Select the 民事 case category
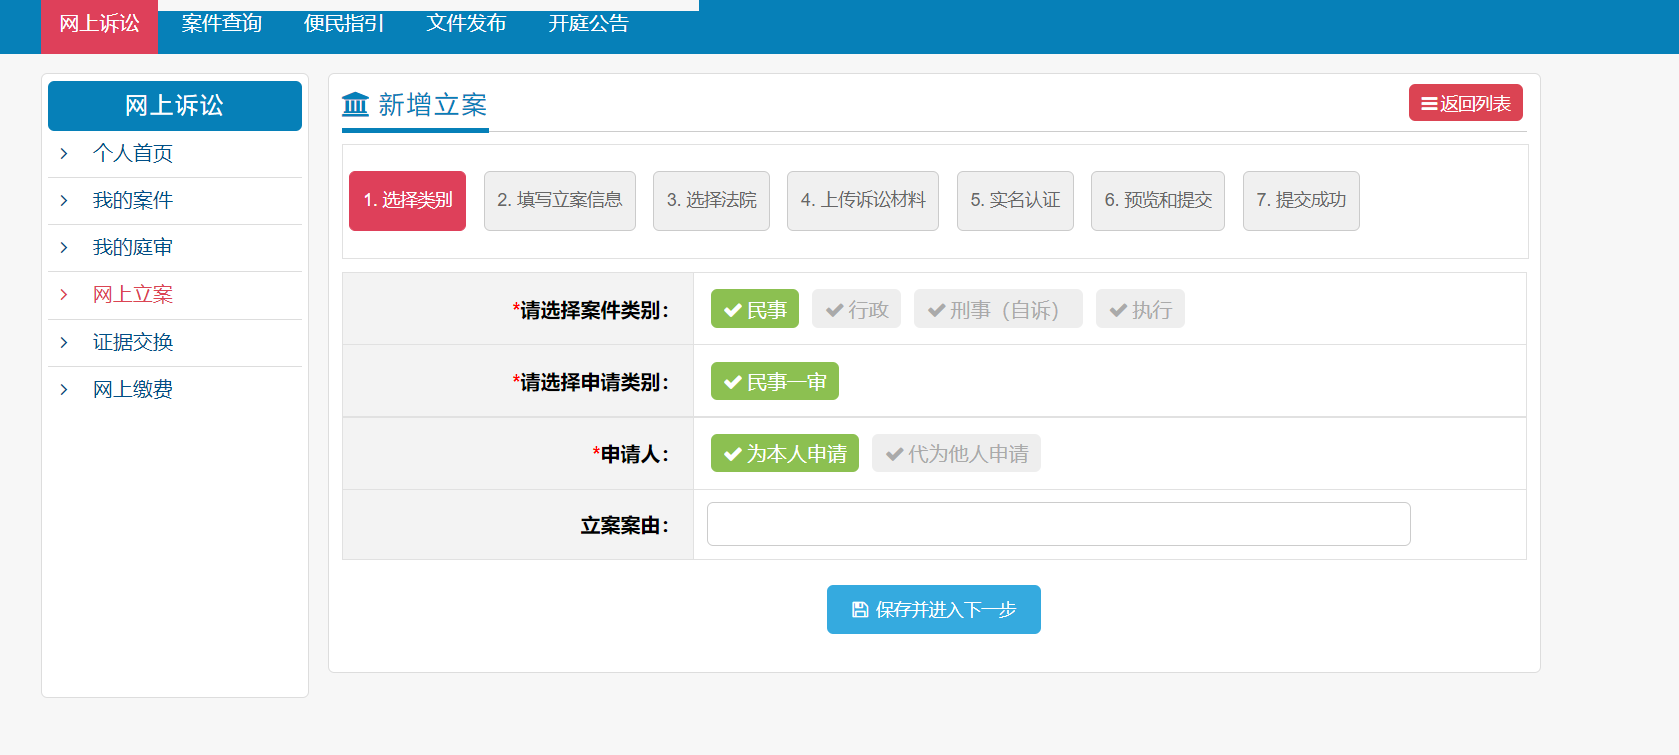 (755, 309)
